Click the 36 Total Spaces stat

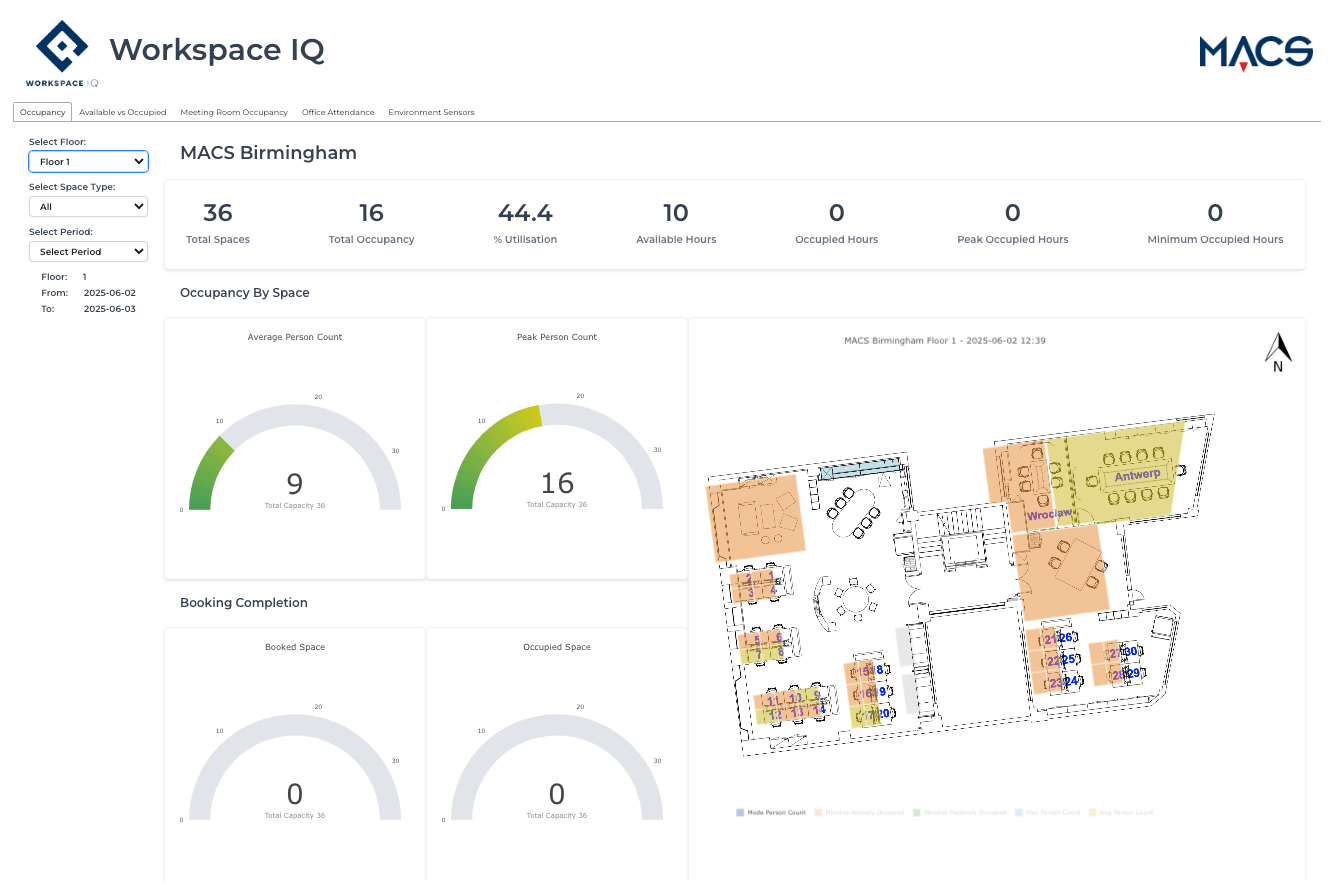coord(218,224)
